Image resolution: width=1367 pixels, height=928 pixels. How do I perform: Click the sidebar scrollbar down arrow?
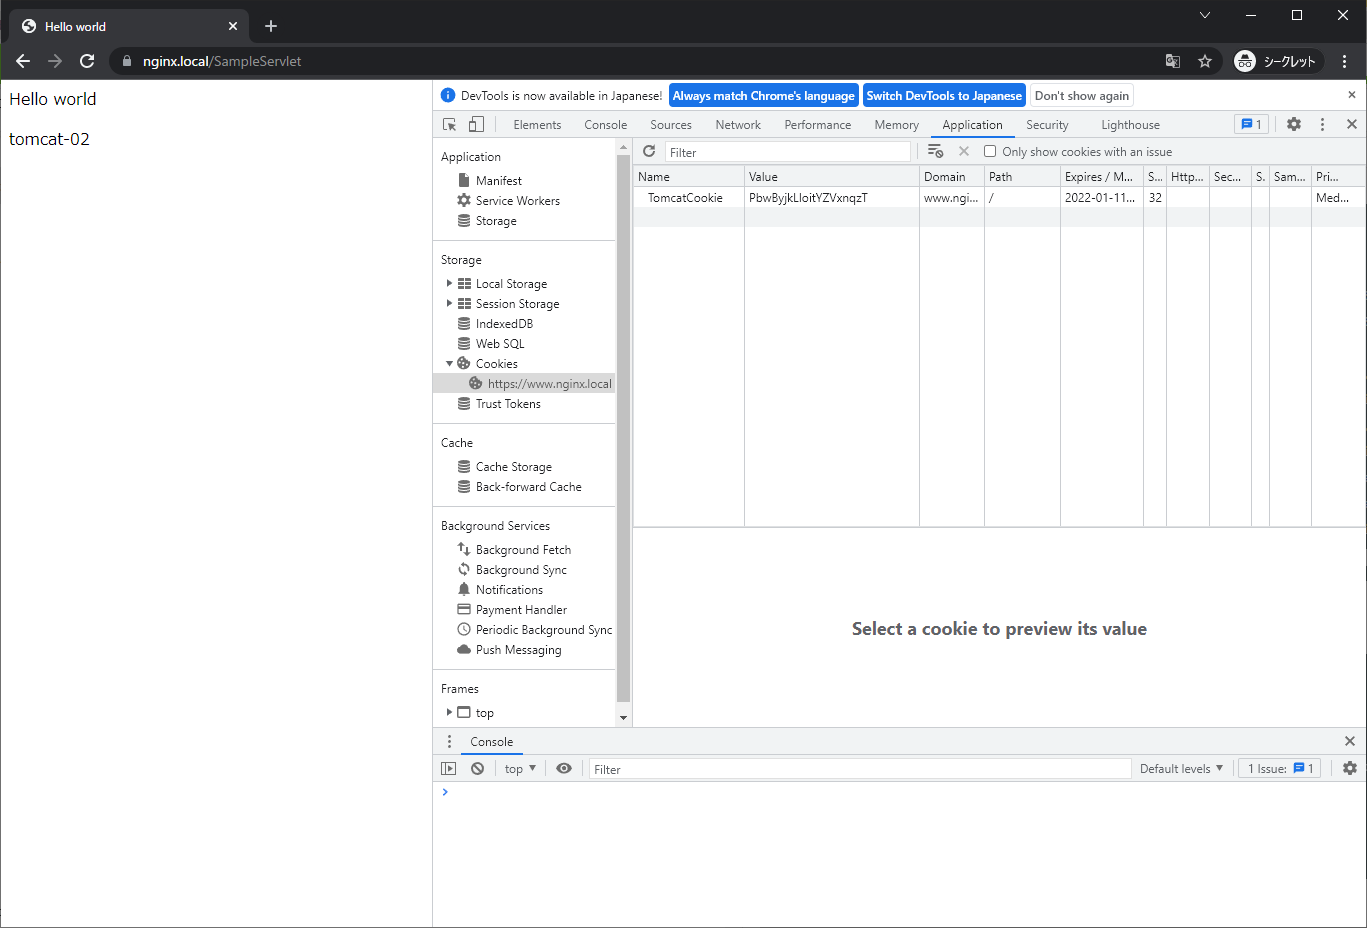click(624, 717)
